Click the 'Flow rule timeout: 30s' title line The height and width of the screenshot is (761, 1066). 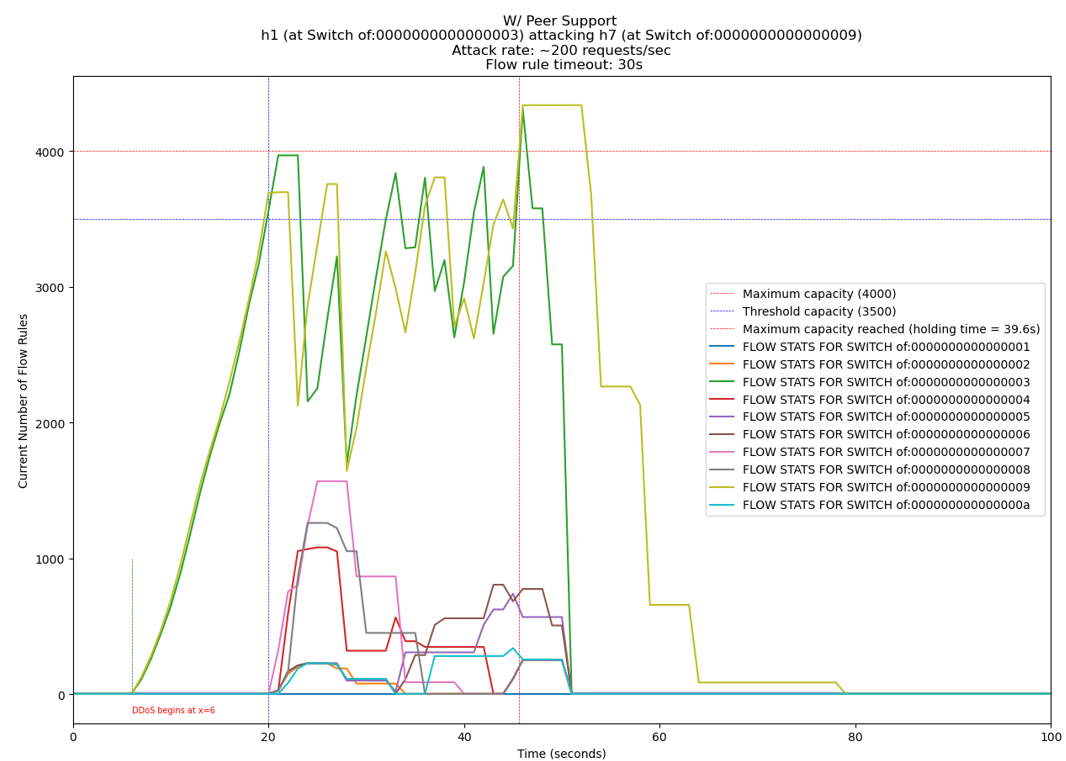coord(560,65)
